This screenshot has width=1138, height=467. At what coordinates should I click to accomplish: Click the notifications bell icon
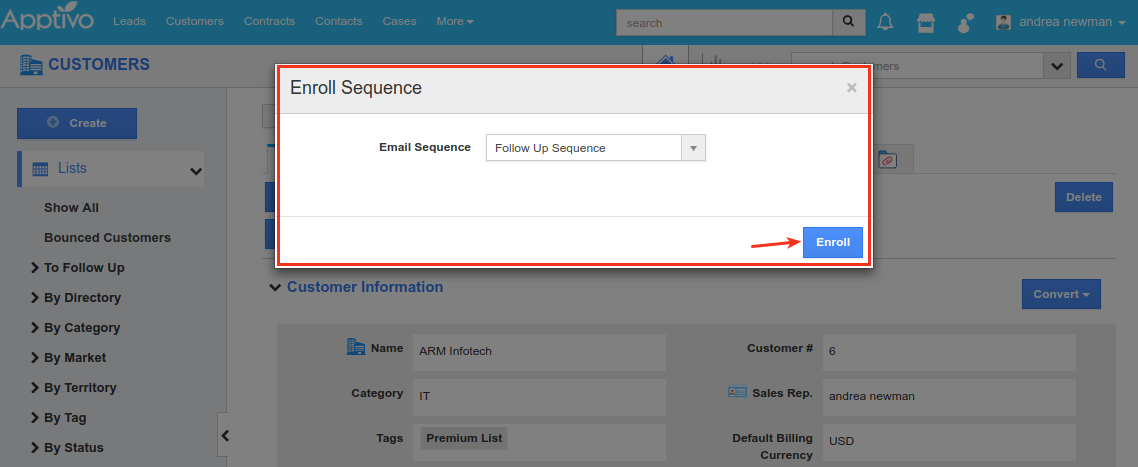click(885, 22)
